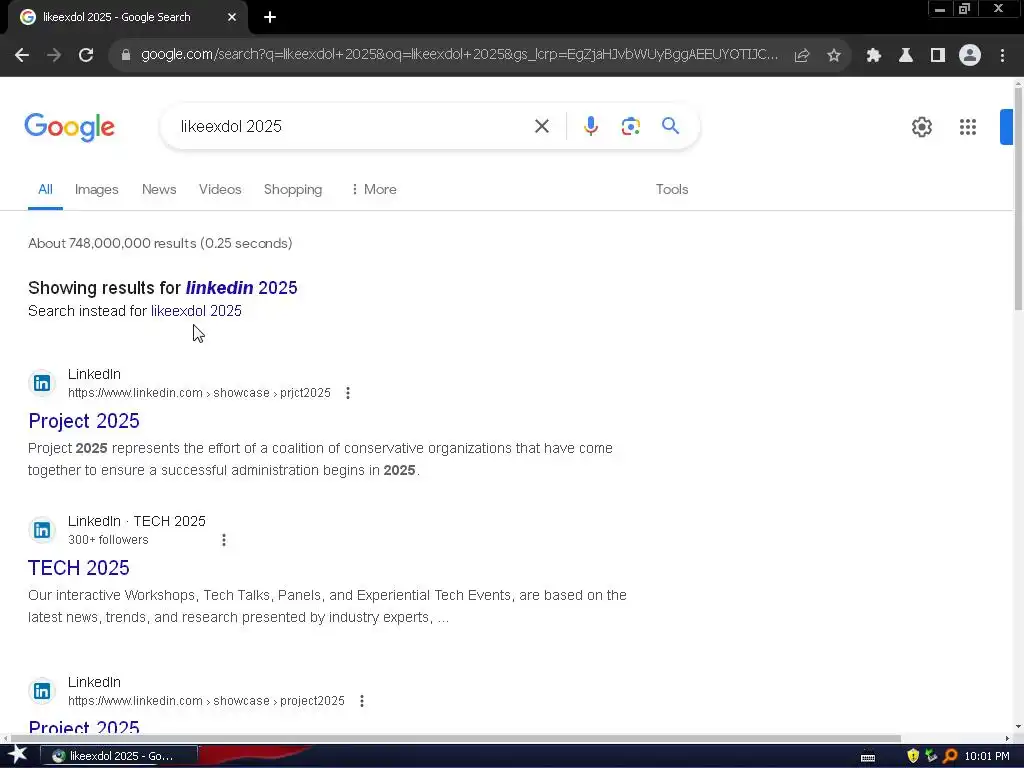Toggle the browser side panel icon
Screen dimensions: 1024x768
tap(938, 56)
